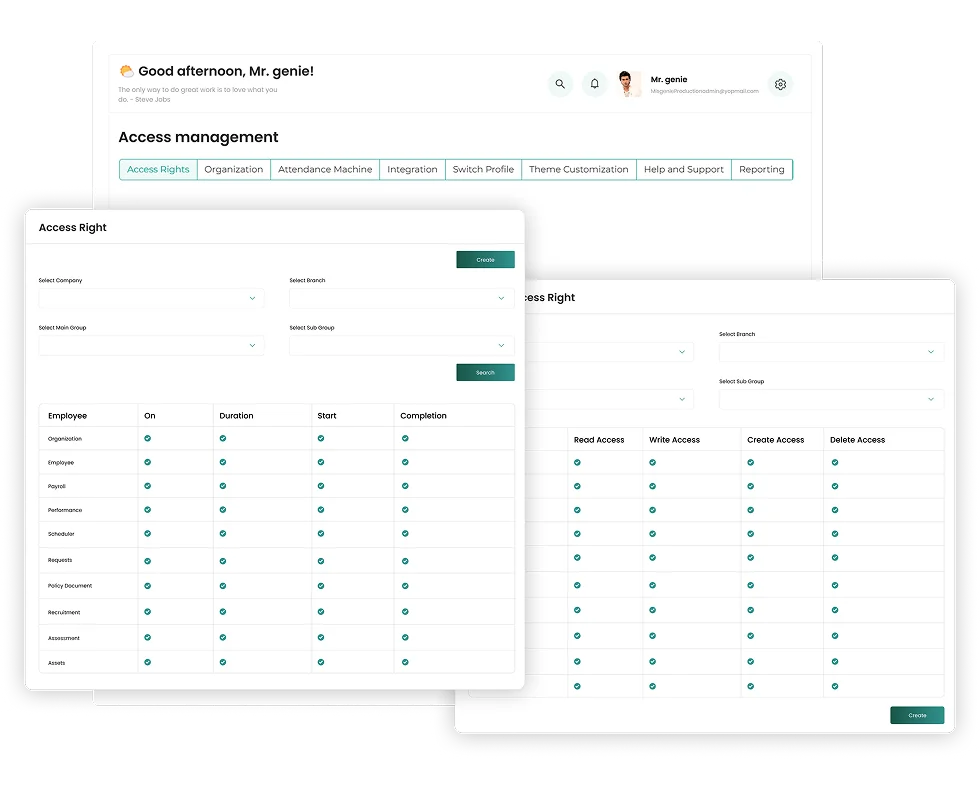
Task: Expand the Select Main Group dropdown
Action: 151,345
